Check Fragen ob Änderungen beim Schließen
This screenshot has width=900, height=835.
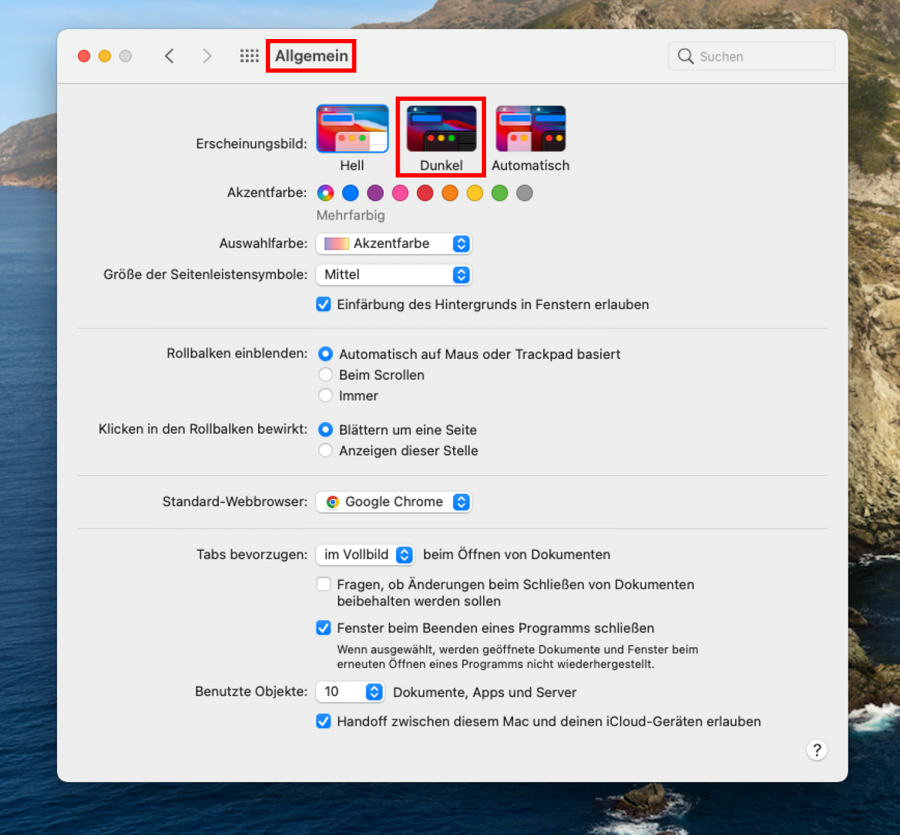pyautogui.click(x=323, y=584)
